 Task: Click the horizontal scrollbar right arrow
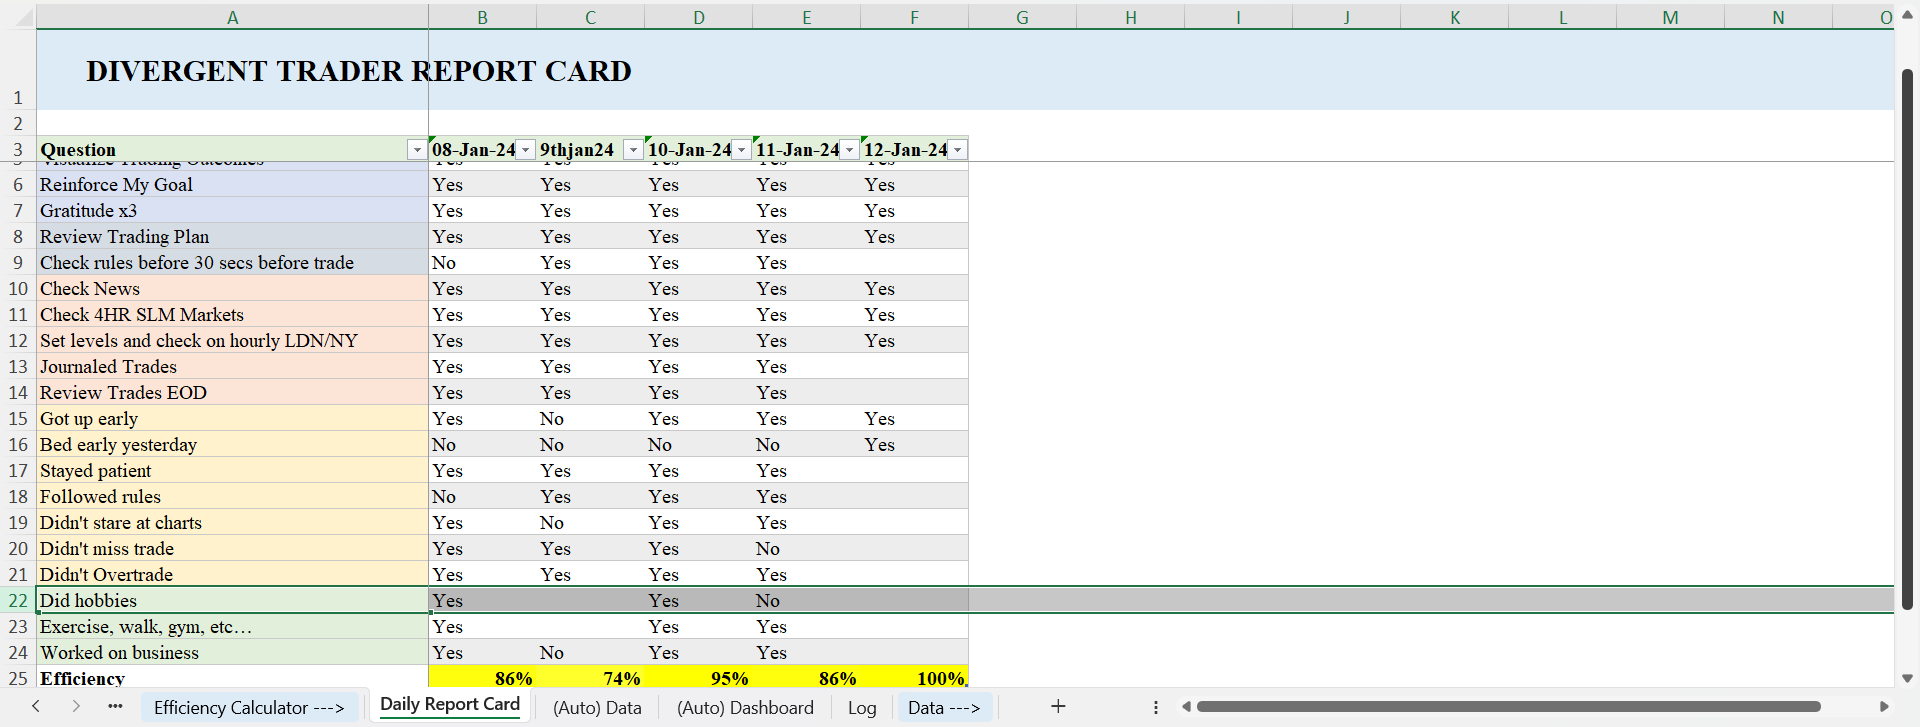pyautogui.click(x=1884, y=707)
